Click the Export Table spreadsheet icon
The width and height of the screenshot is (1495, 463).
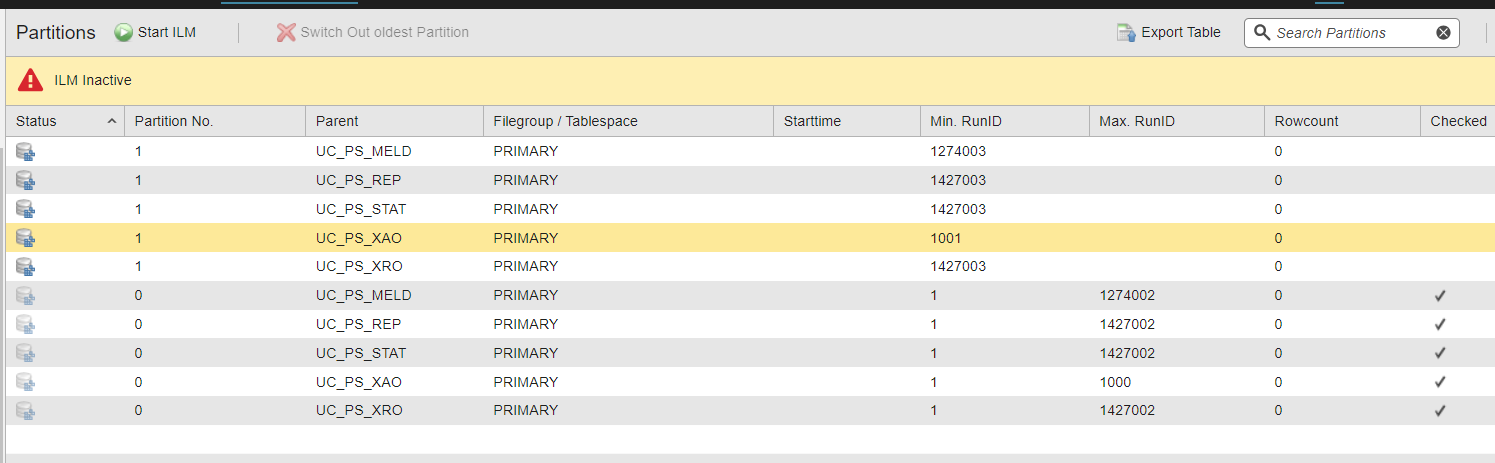pos(1127,33)
